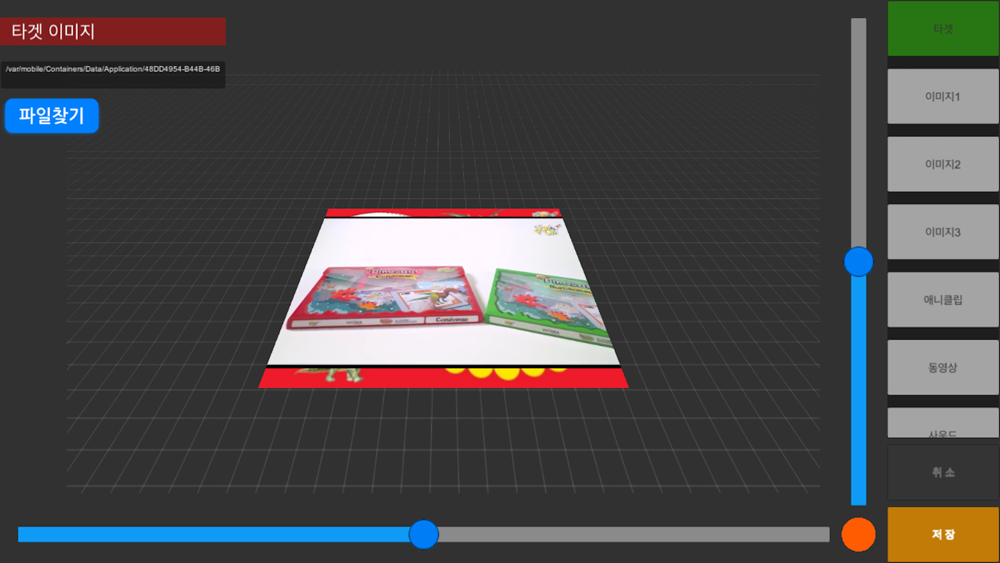Switch to the 이미지1 tab
This screenshot has width=1000, height=563.
[943, 96]
